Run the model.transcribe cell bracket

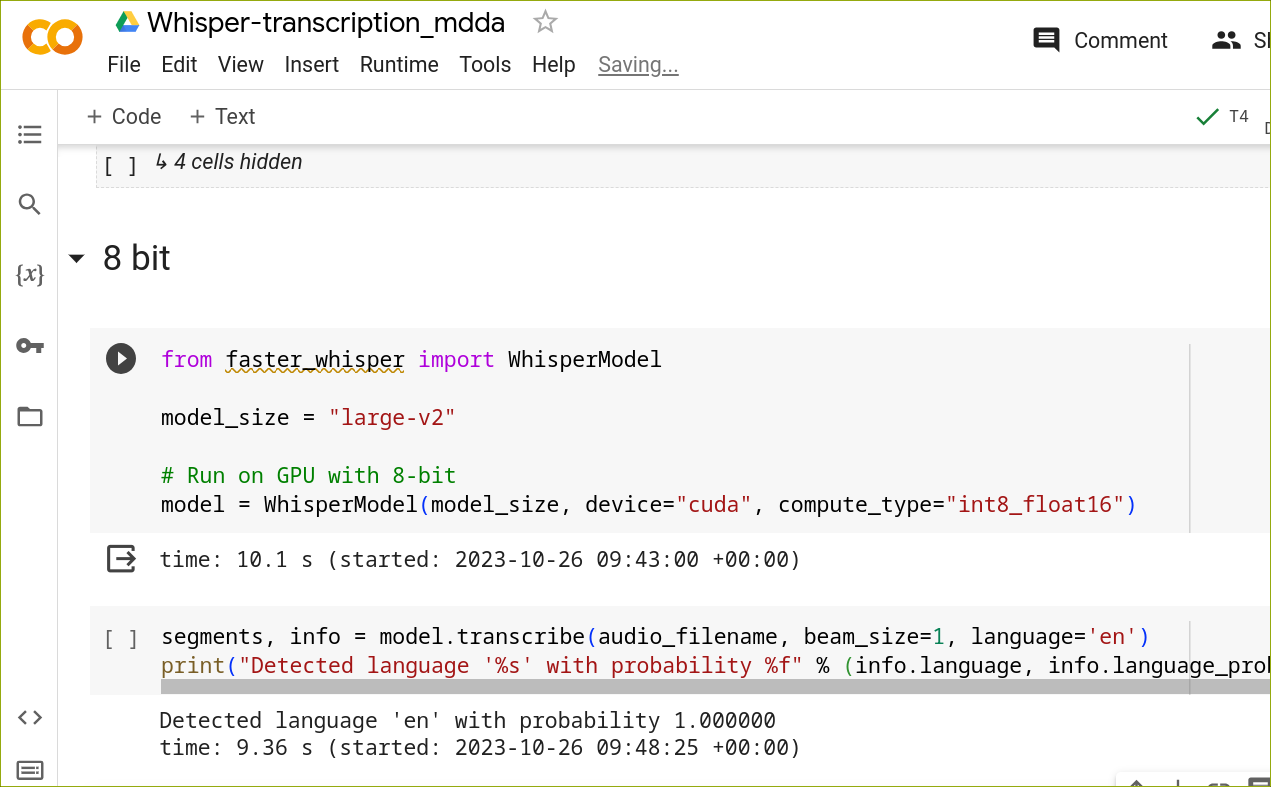(121, 639)
